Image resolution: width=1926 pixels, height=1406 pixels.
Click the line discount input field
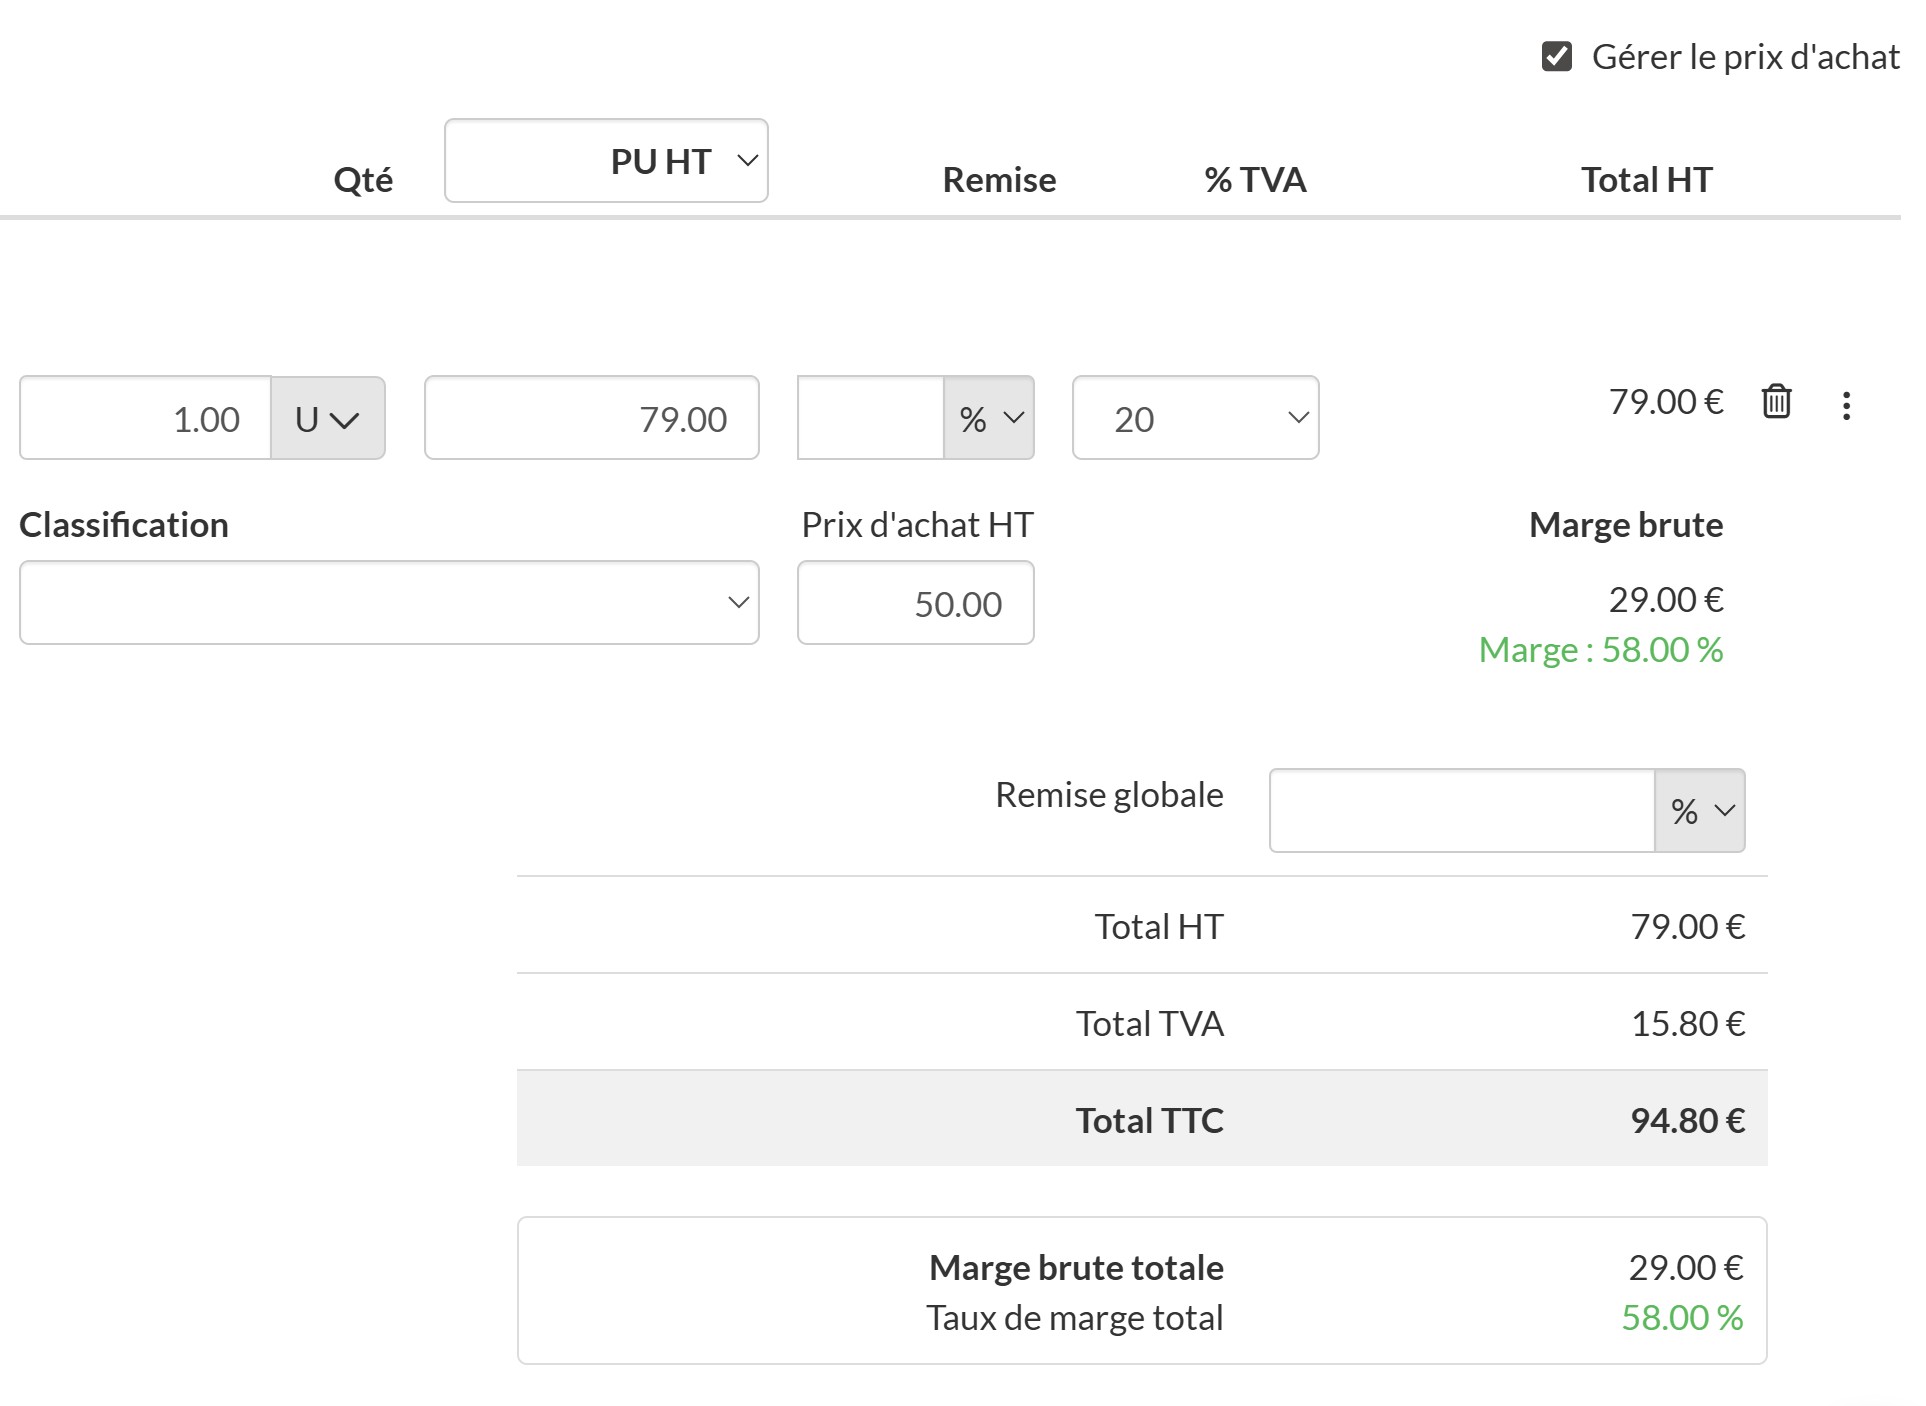[x=870, y=419]
